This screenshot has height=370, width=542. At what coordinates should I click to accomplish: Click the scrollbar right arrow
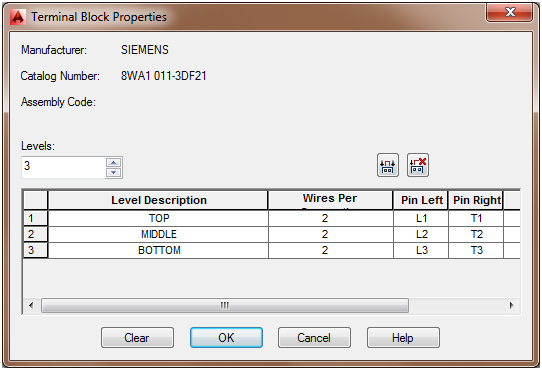point(512,305)
